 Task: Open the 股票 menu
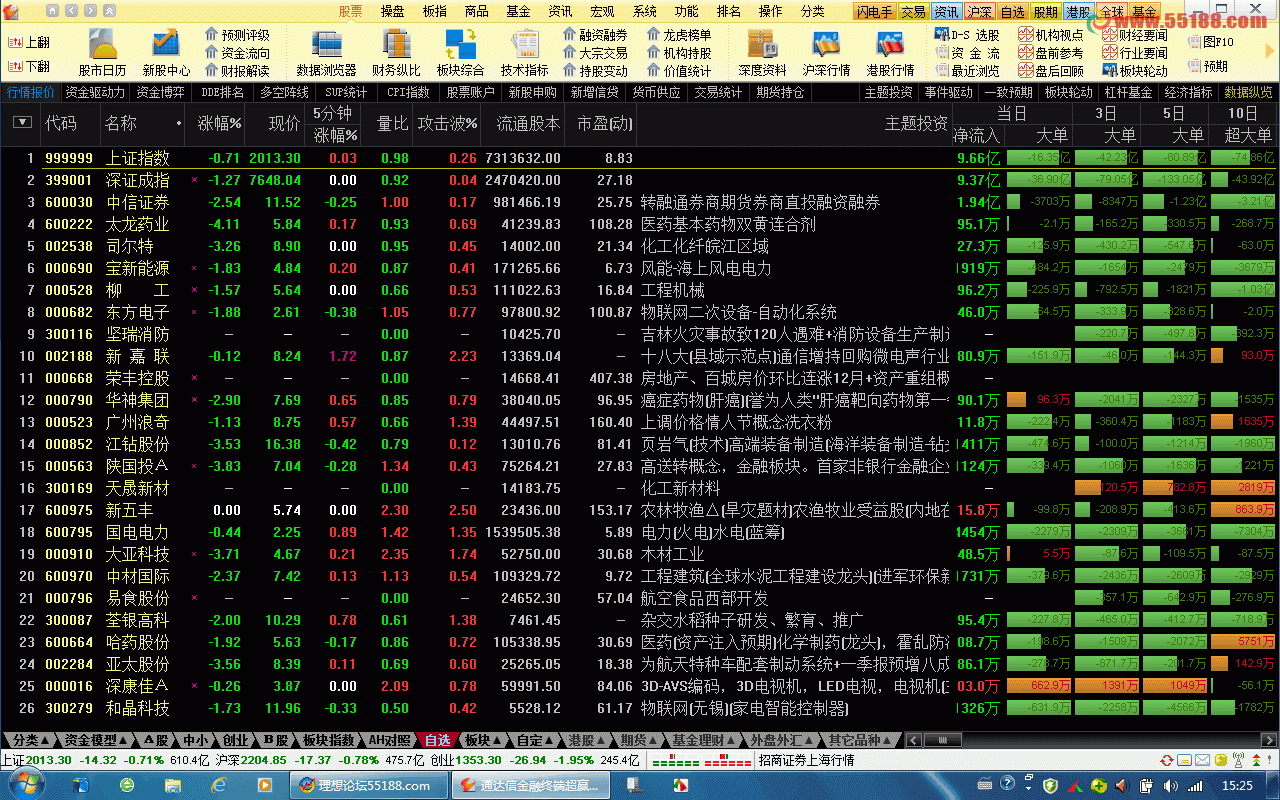click(351, 11)
